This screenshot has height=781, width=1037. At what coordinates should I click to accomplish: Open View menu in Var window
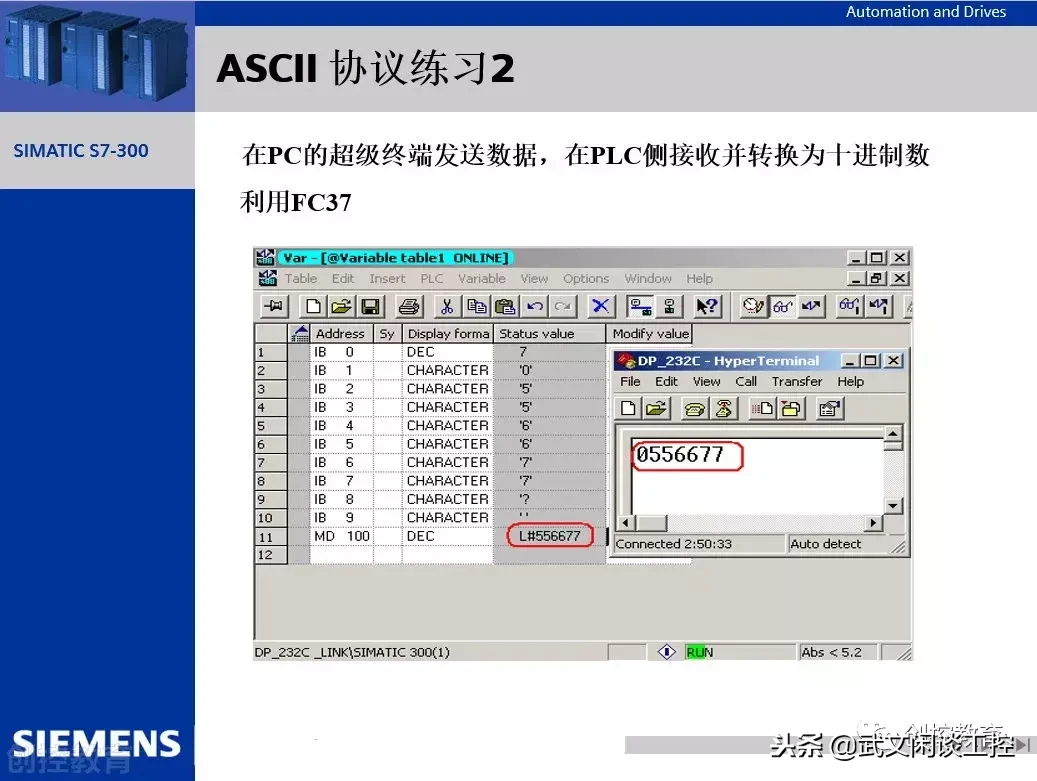[534, 278]
